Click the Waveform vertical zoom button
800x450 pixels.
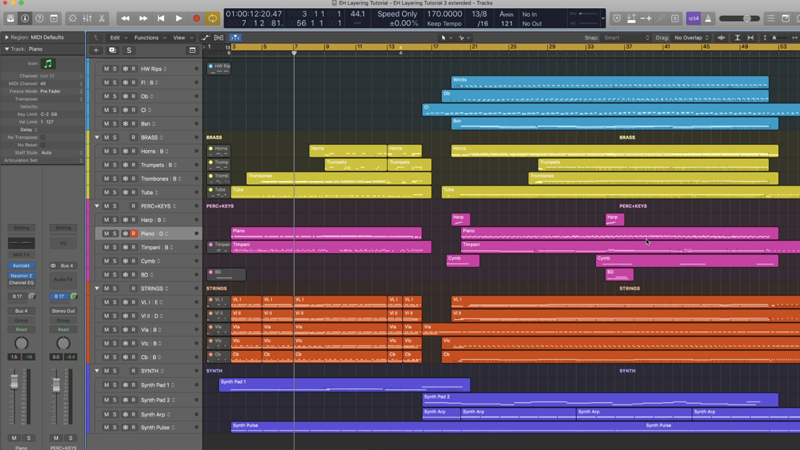721,38
